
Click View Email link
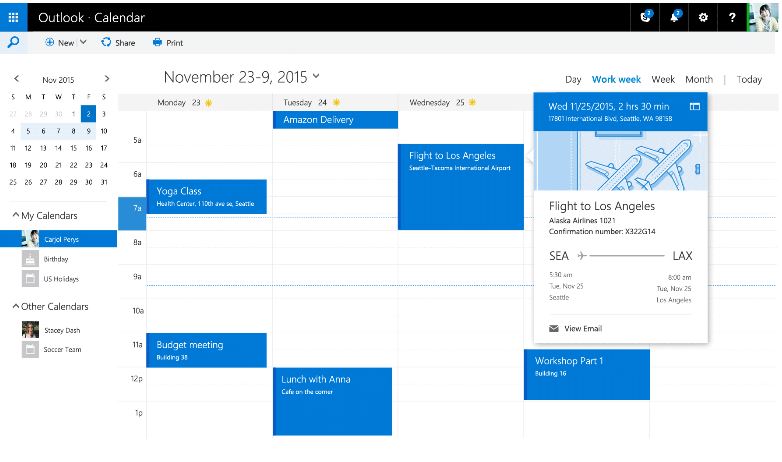583,328
